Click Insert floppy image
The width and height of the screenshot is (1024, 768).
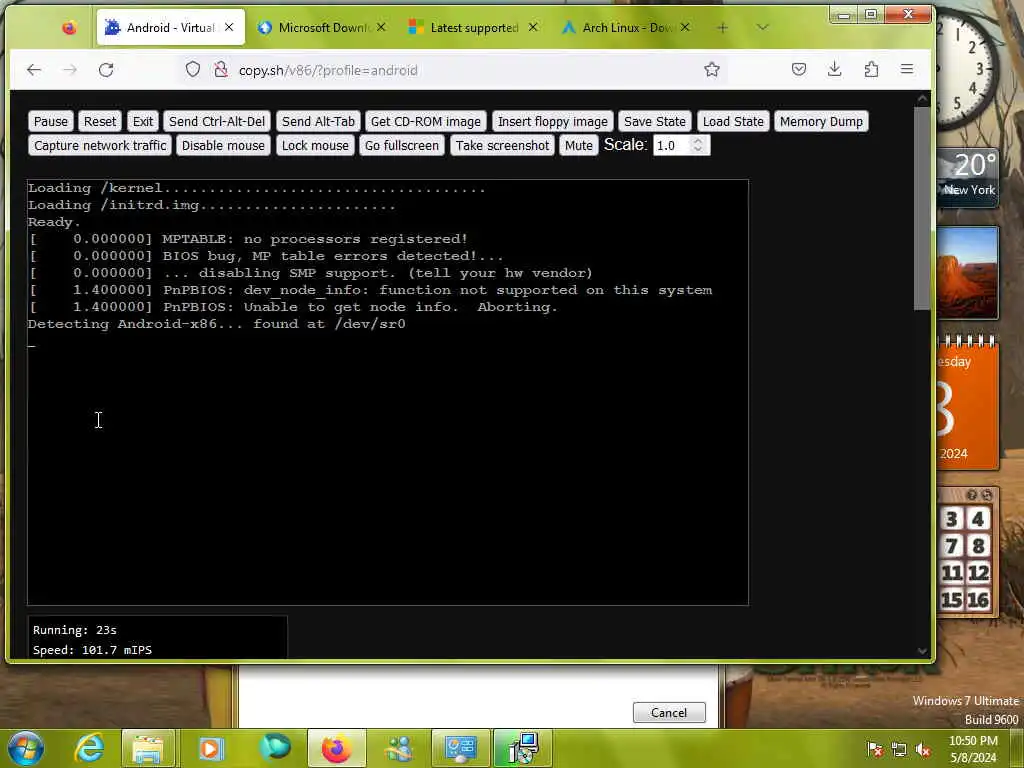[x=552, y=121]
